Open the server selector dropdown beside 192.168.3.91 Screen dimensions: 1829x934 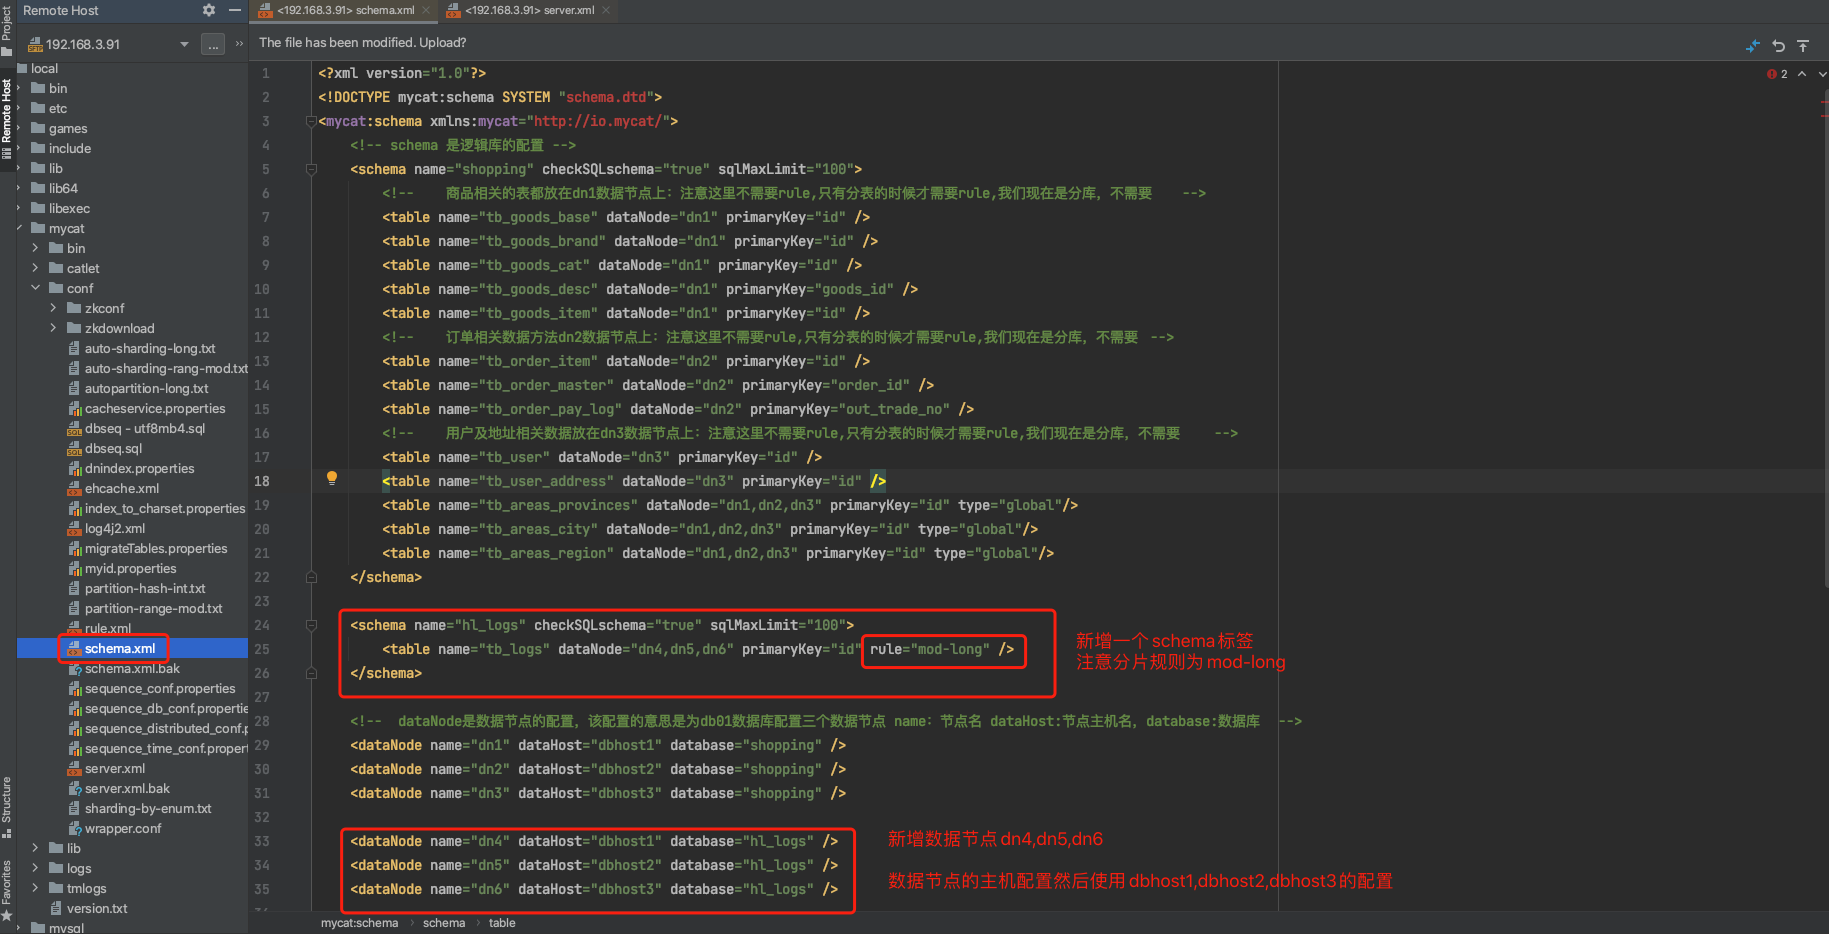(184, 44)
